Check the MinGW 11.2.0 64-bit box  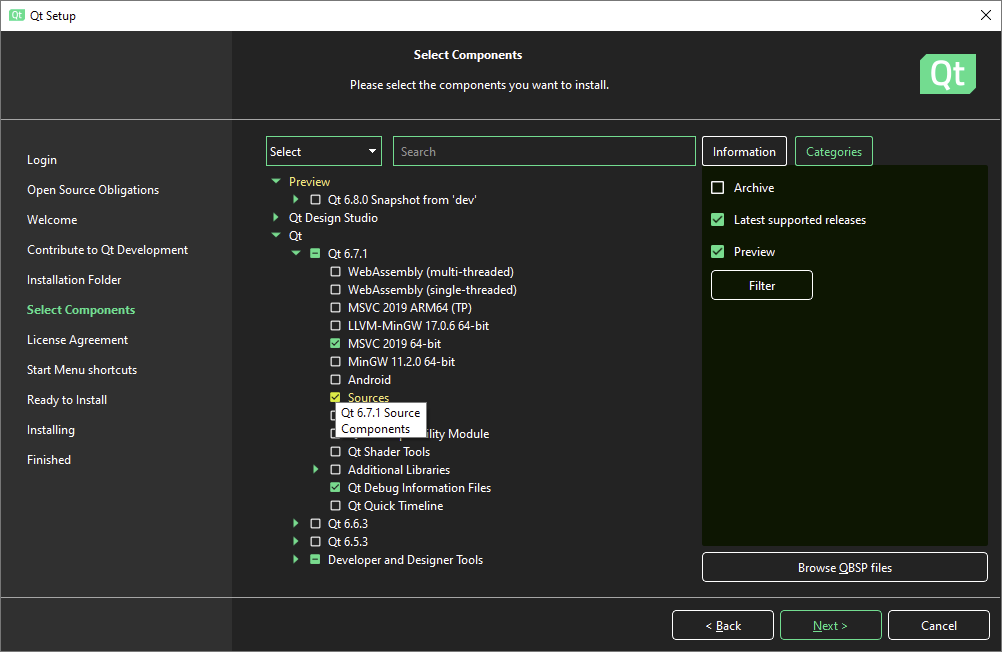336,362
